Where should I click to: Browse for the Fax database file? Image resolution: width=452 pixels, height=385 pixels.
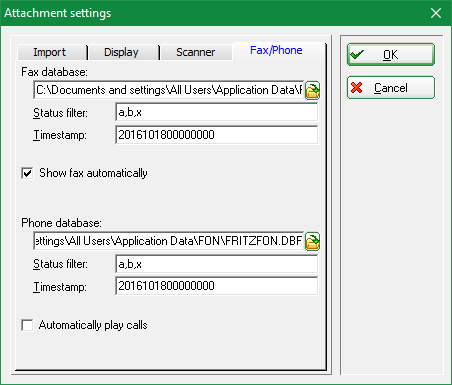(x=312, y=90)
